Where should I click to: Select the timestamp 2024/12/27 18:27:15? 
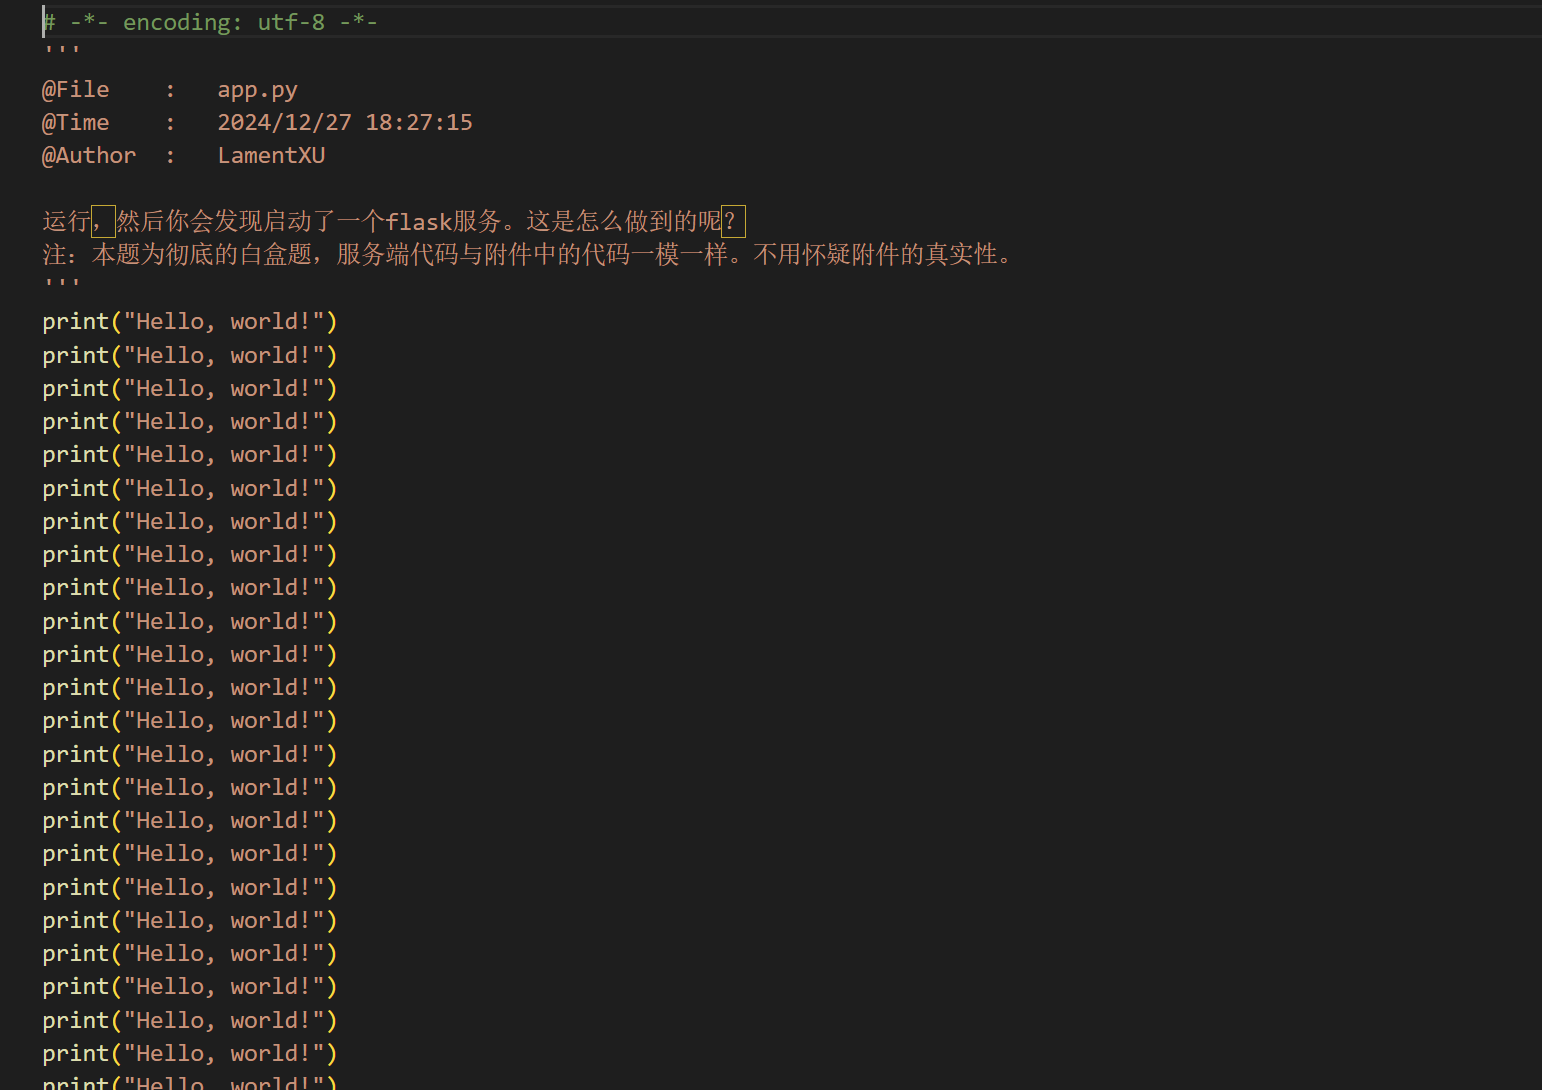click(345, 122)
